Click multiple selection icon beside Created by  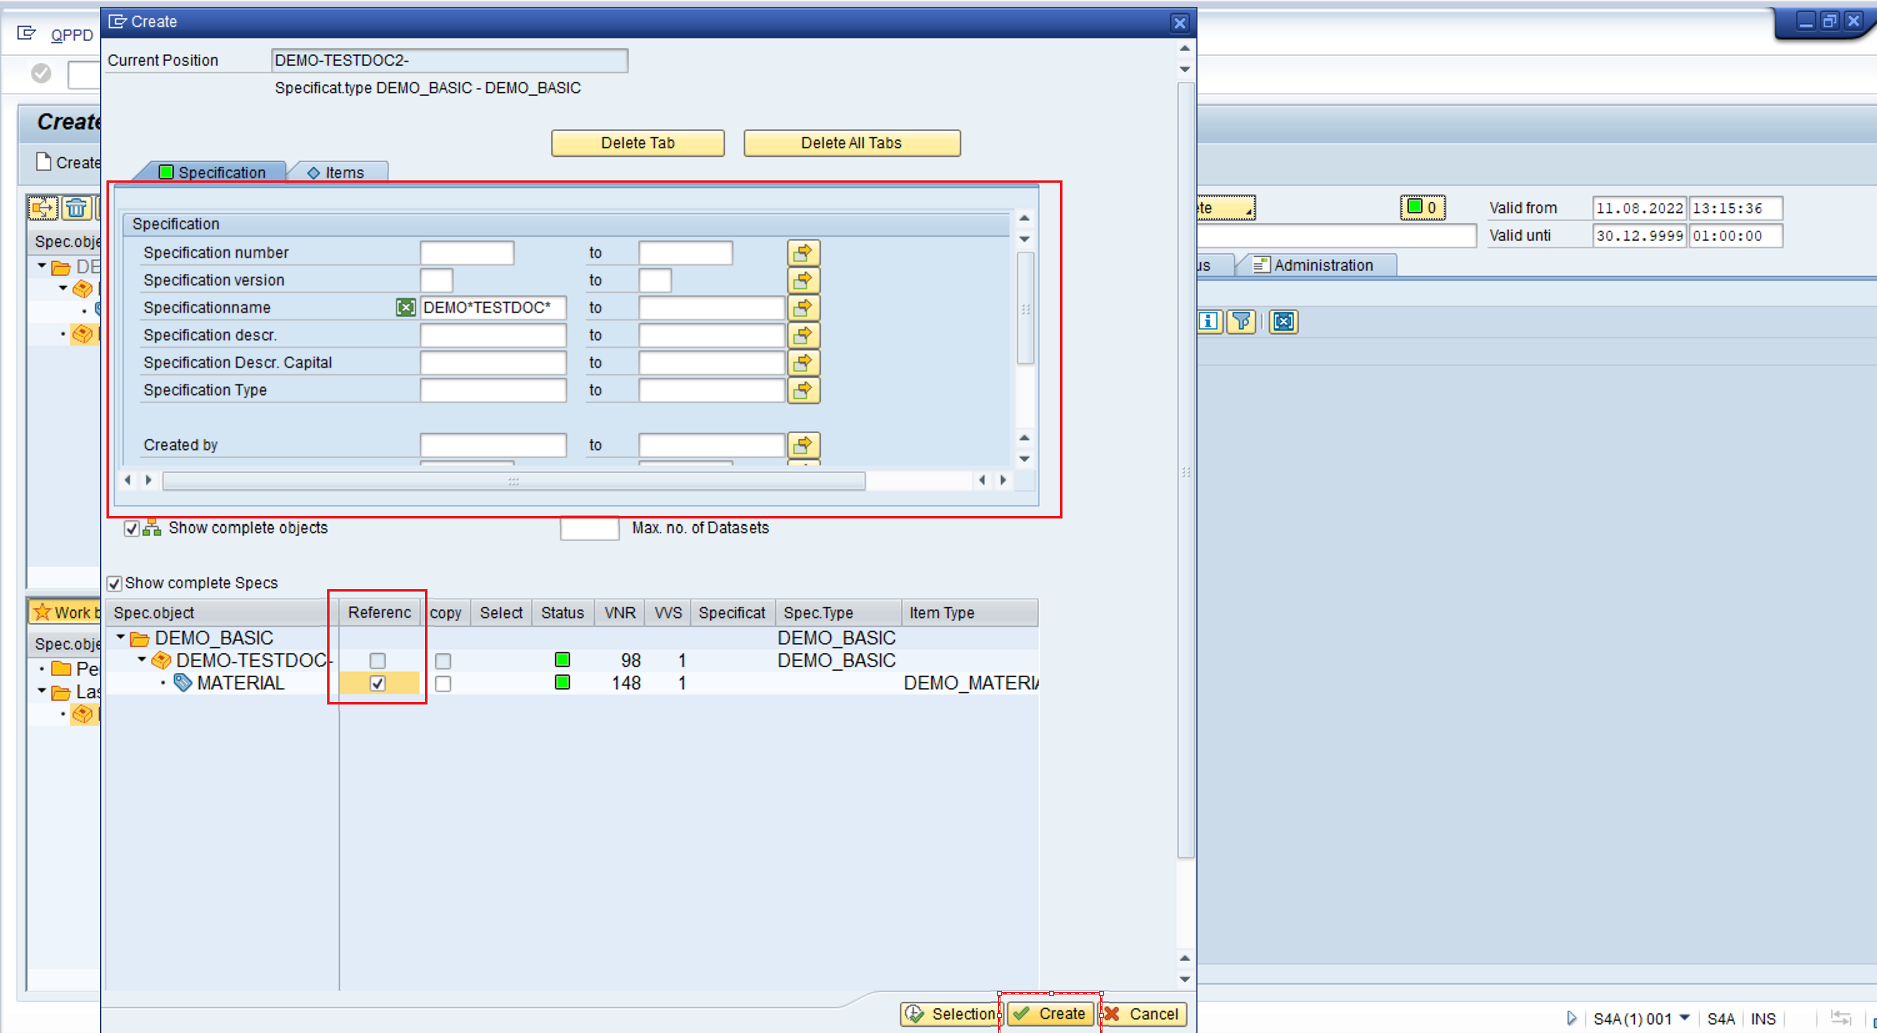tap(803, 445)
